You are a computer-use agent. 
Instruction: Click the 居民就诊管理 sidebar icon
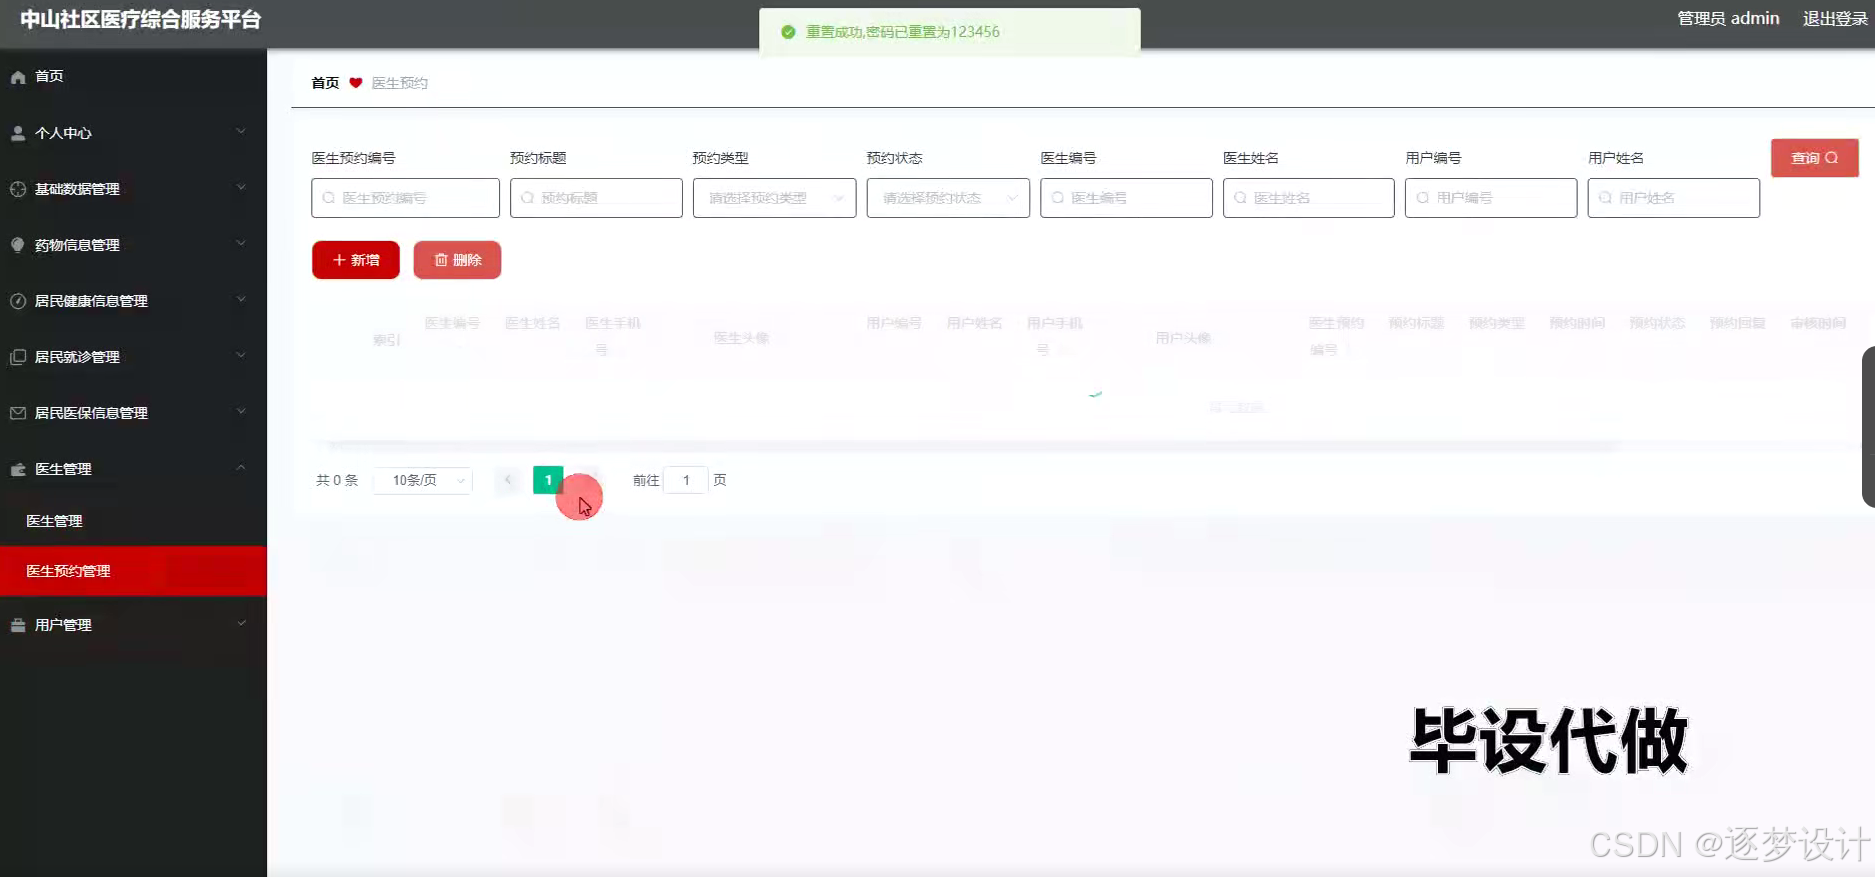[x=18, y=357]
